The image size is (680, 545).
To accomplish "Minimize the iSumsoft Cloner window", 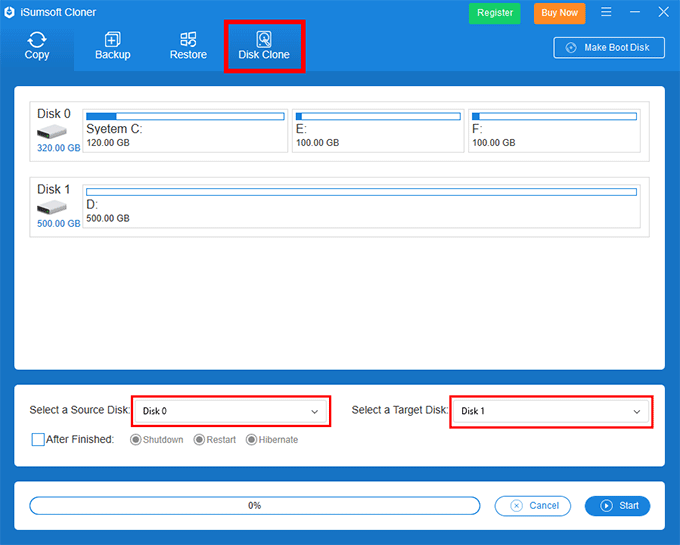I will (x=635, y=12).
